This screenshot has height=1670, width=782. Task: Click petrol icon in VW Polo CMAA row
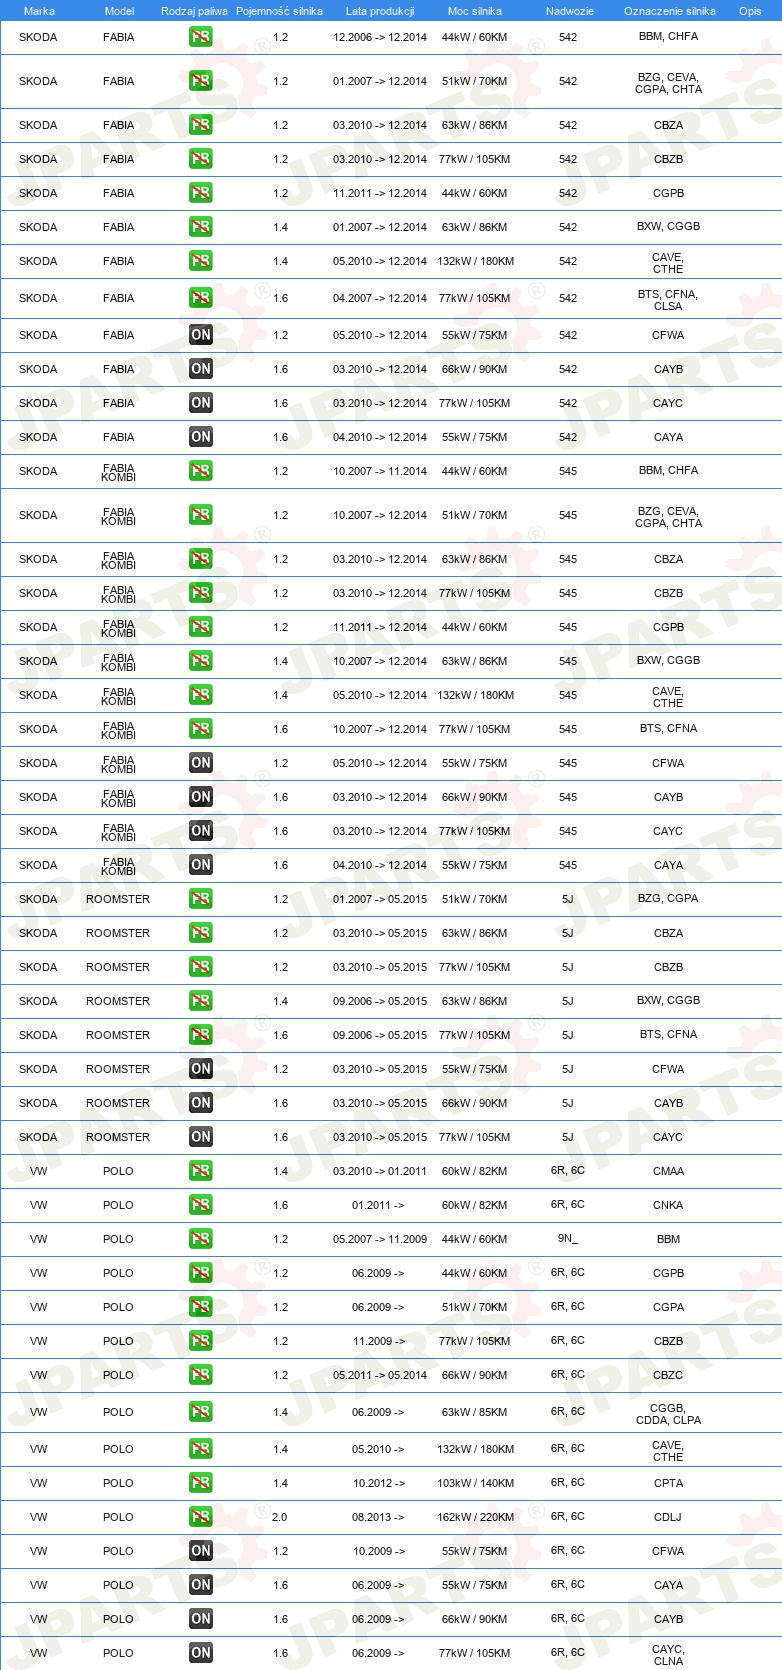201,1171
